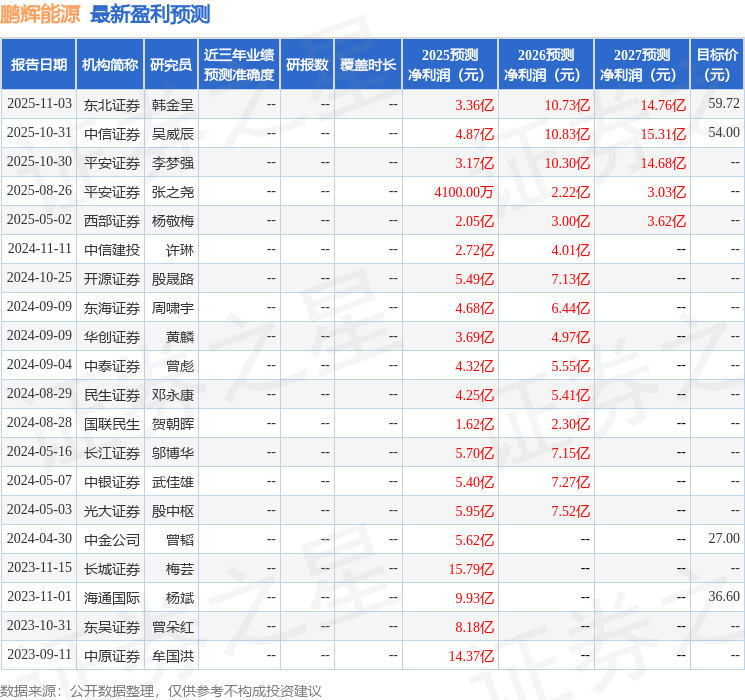Select the 2026预测净利润 column header
The width and height of the screenshot is (745, 700).
click(546, 65)
